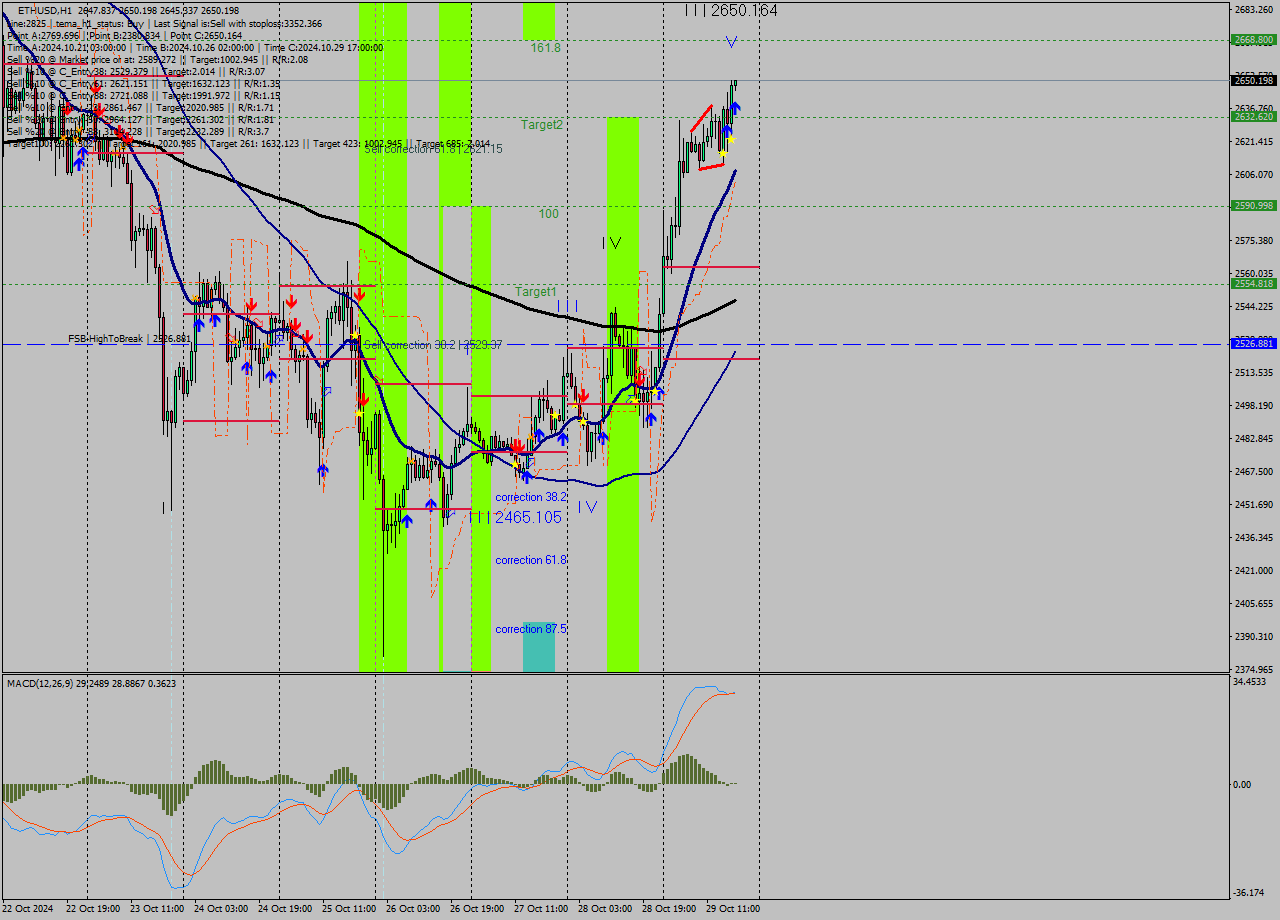Click the 2374.965 price axis label
The width and height of the screenshot is (1280, 920).
(x=1254, y=670)
